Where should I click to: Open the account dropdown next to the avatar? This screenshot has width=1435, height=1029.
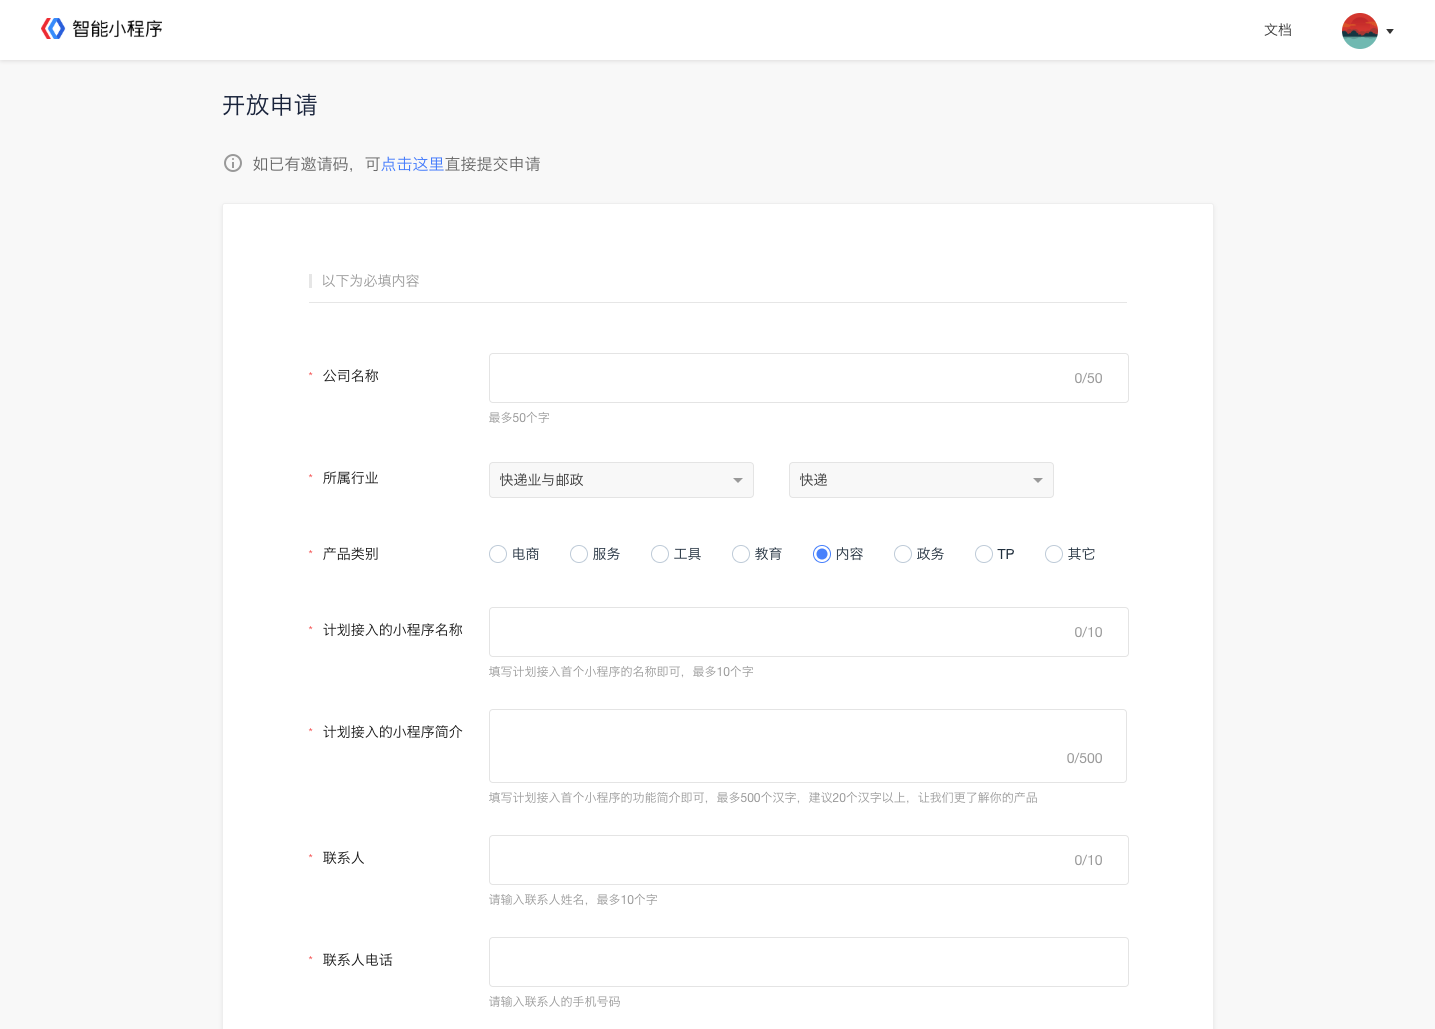[1391, 30]
